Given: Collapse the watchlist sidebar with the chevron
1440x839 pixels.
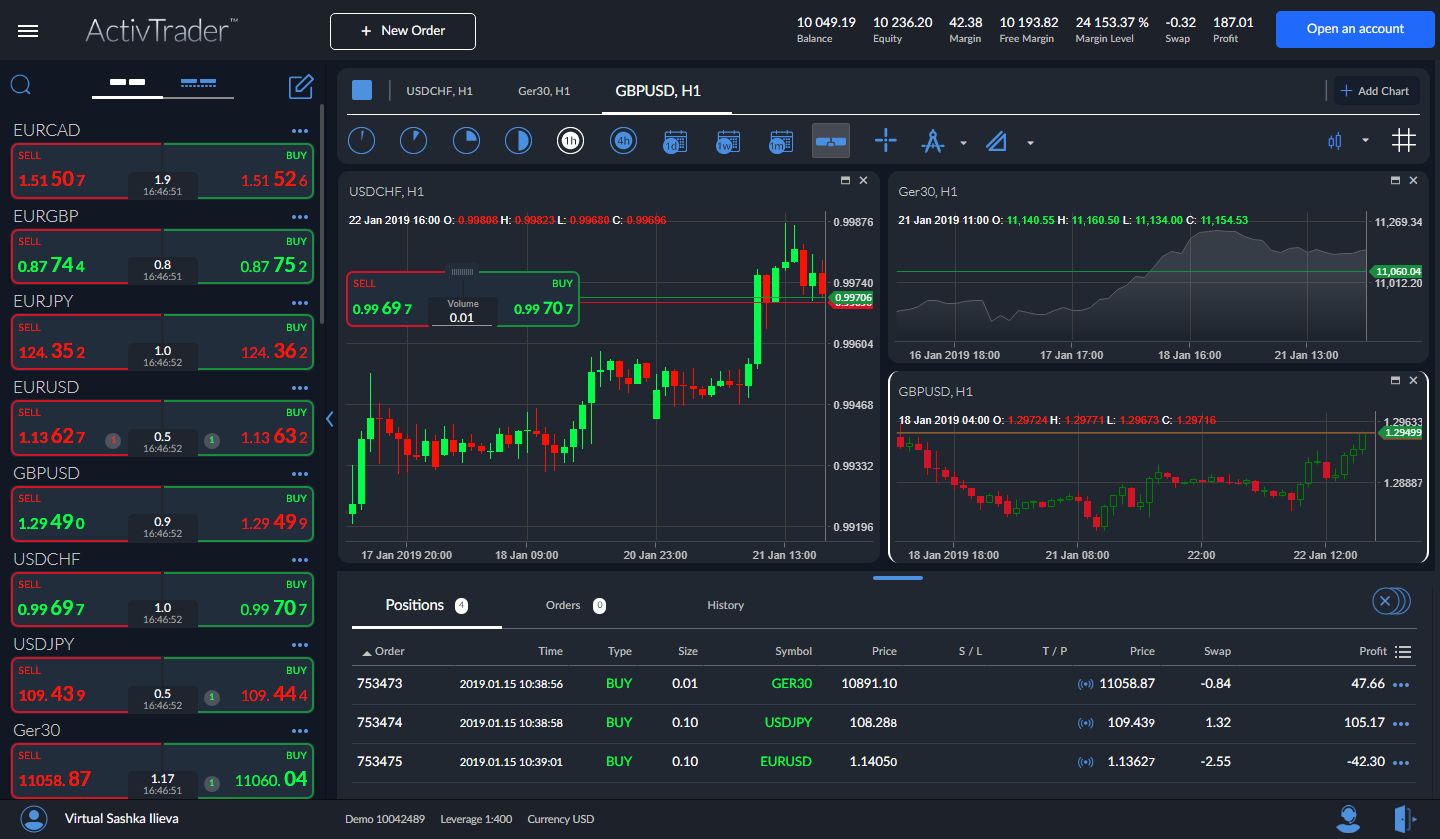Looking at the screenshot, I should [x=330, y=419].
